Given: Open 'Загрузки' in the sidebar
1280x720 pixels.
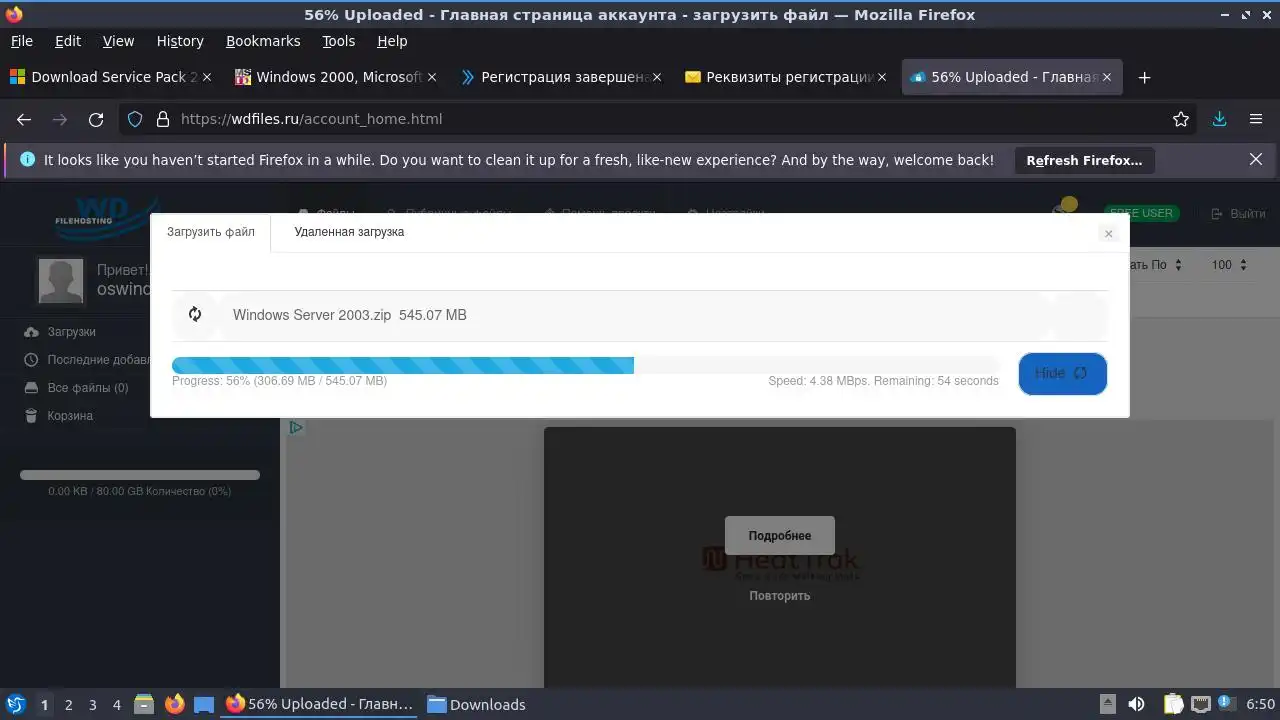Looking at the screenshot, I should coord(60,332).
